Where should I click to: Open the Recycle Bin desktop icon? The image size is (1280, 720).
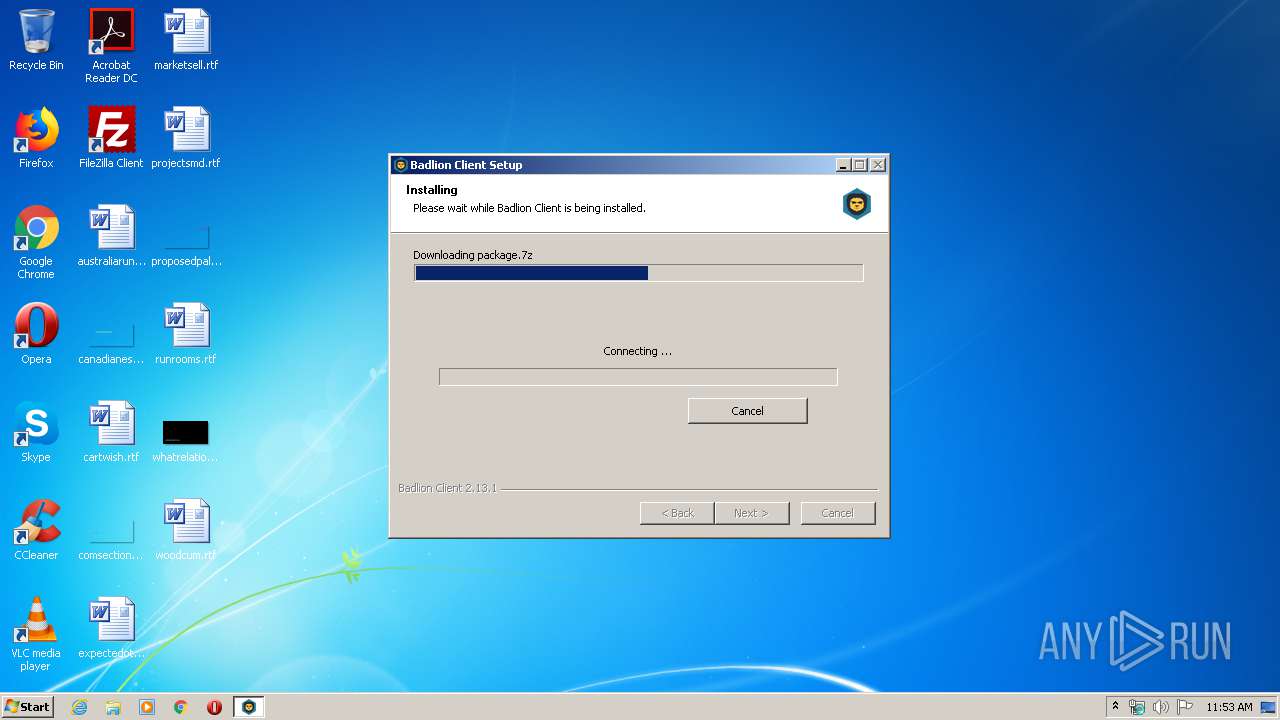click(36, 40)
